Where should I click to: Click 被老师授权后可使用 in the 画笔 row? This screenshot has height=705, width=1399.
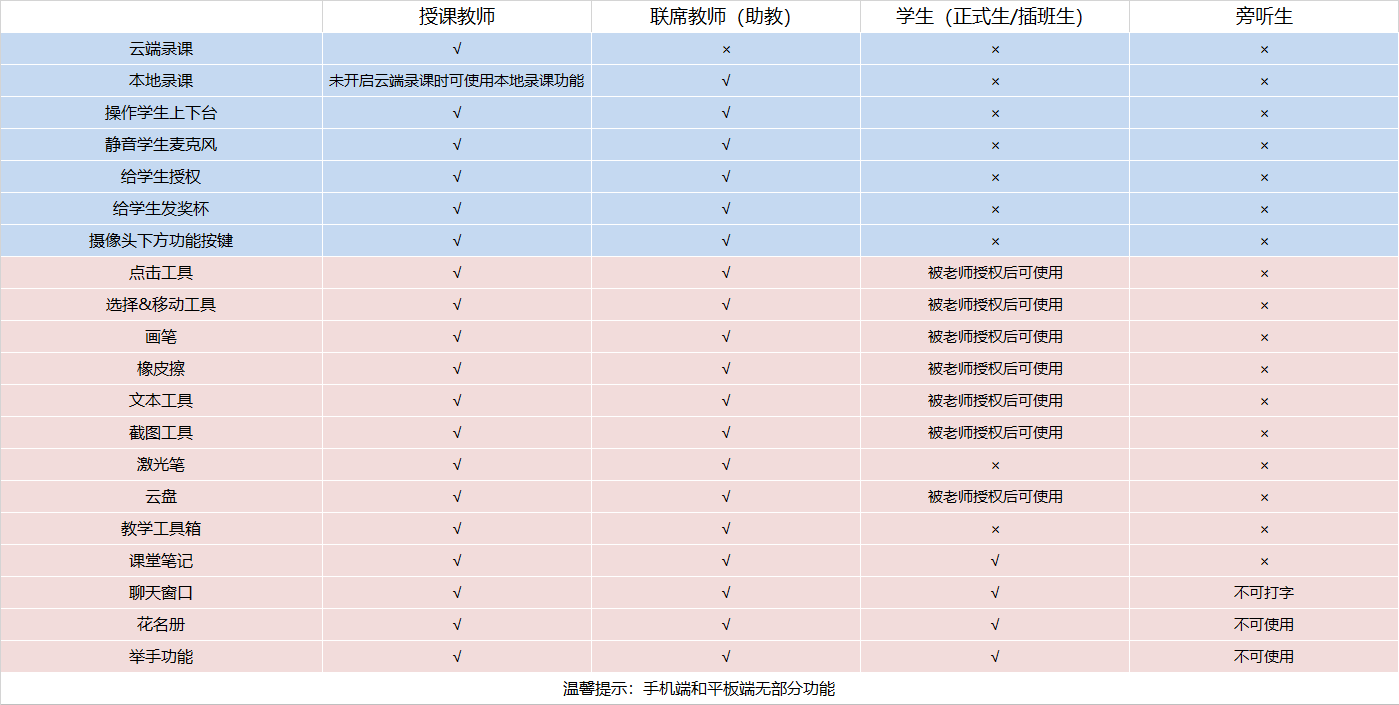995,337
